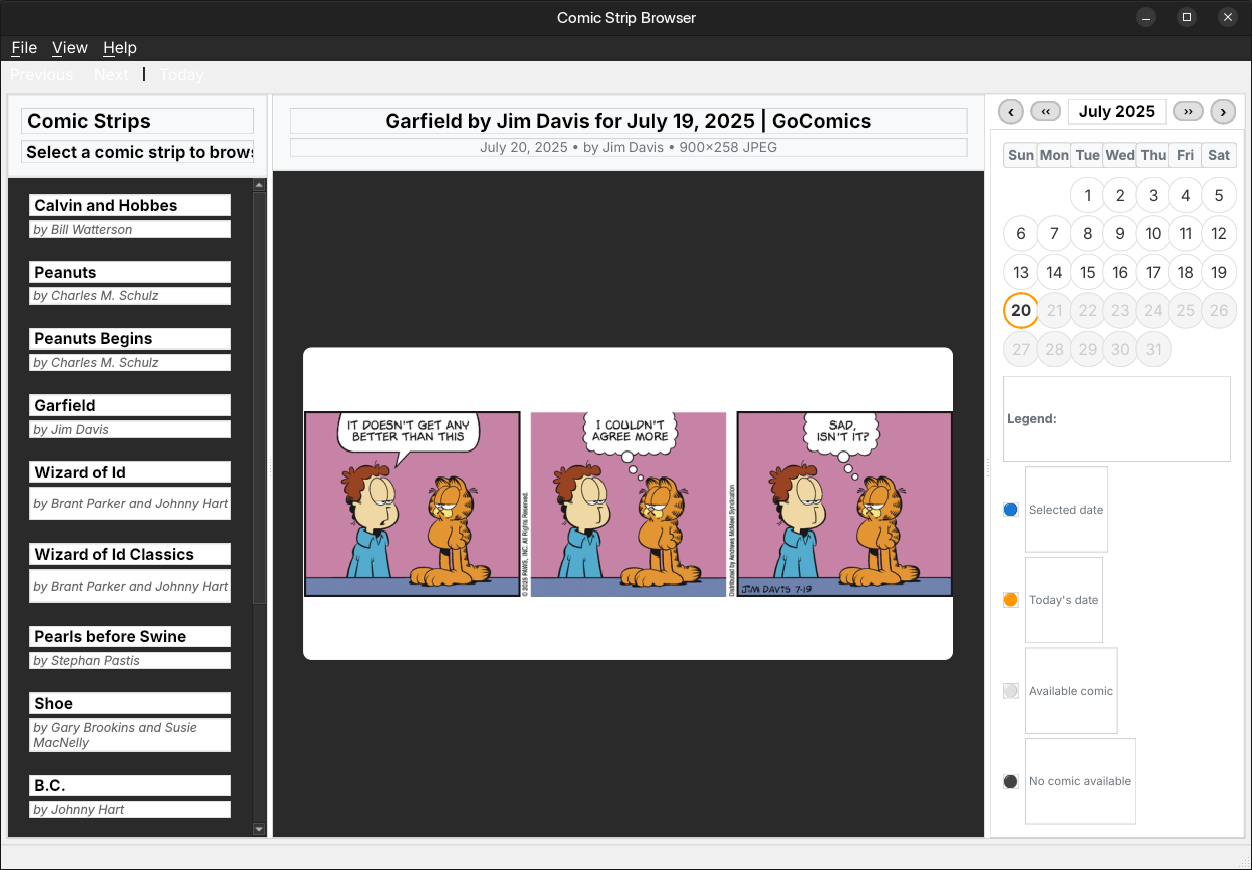Image resolution: width=1252 pixels, height=870 pixels.
Task: Select Calvin and Hobbes comic strip
Action: (130, 206)
